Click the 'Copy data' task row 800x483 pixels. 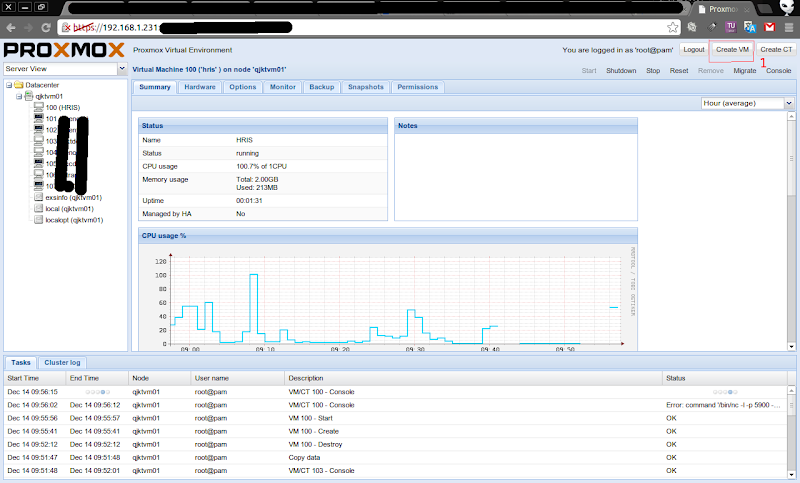(396, 457)
